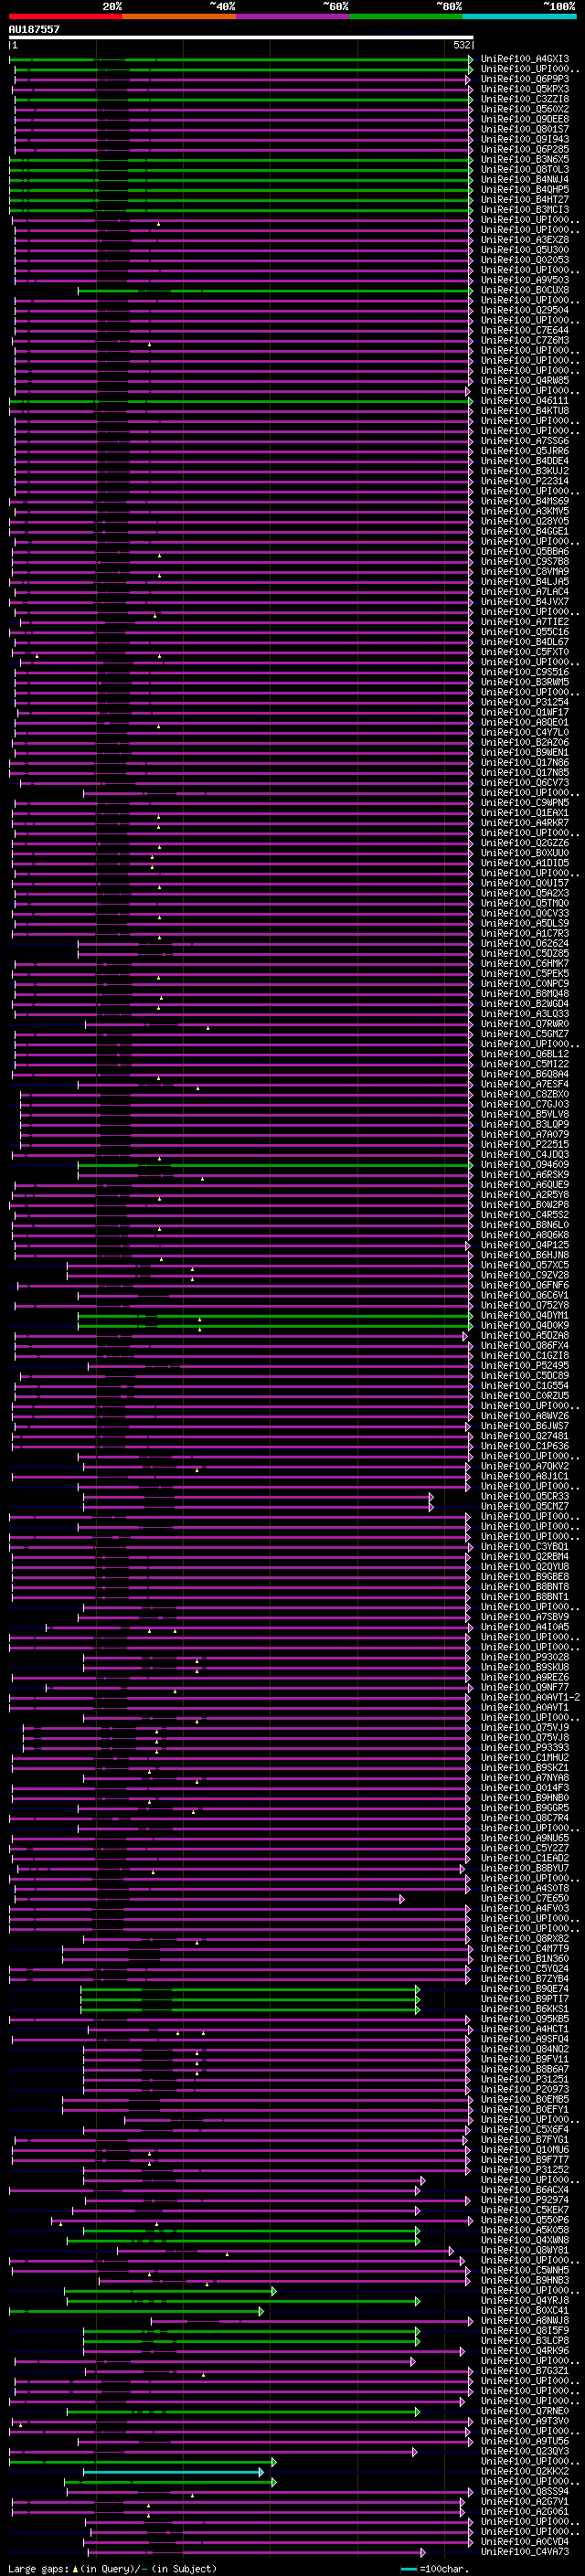Open the UniRef100_O94609 label

(525, 1165)
